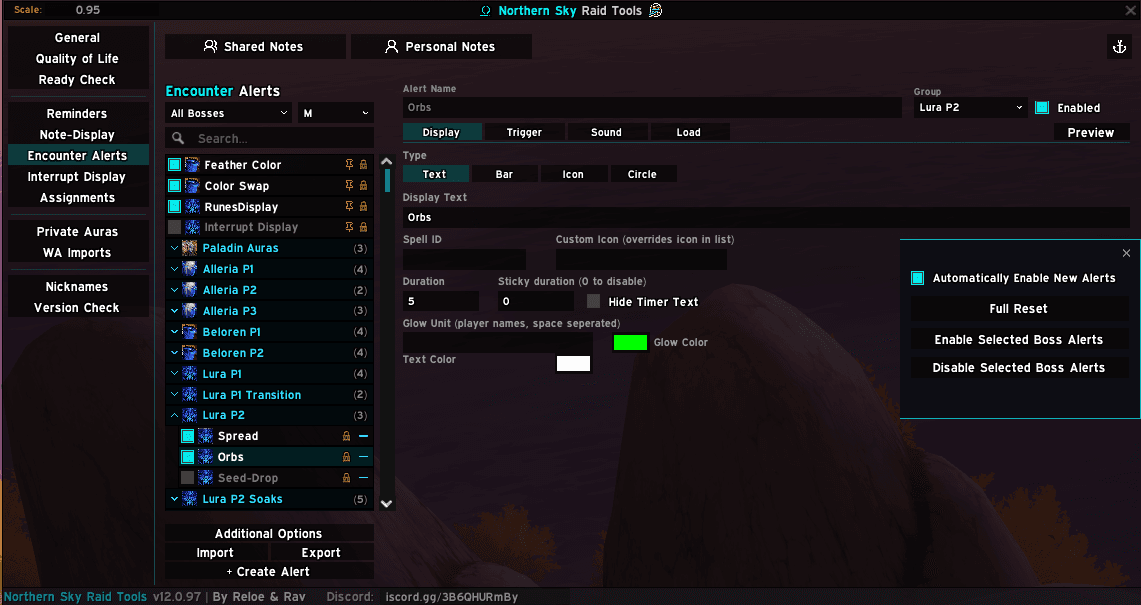The width and height of the screenshot is (1141, 605).
Task: Click the Lura P1 boss icon
Action: [x=189, y=374]
